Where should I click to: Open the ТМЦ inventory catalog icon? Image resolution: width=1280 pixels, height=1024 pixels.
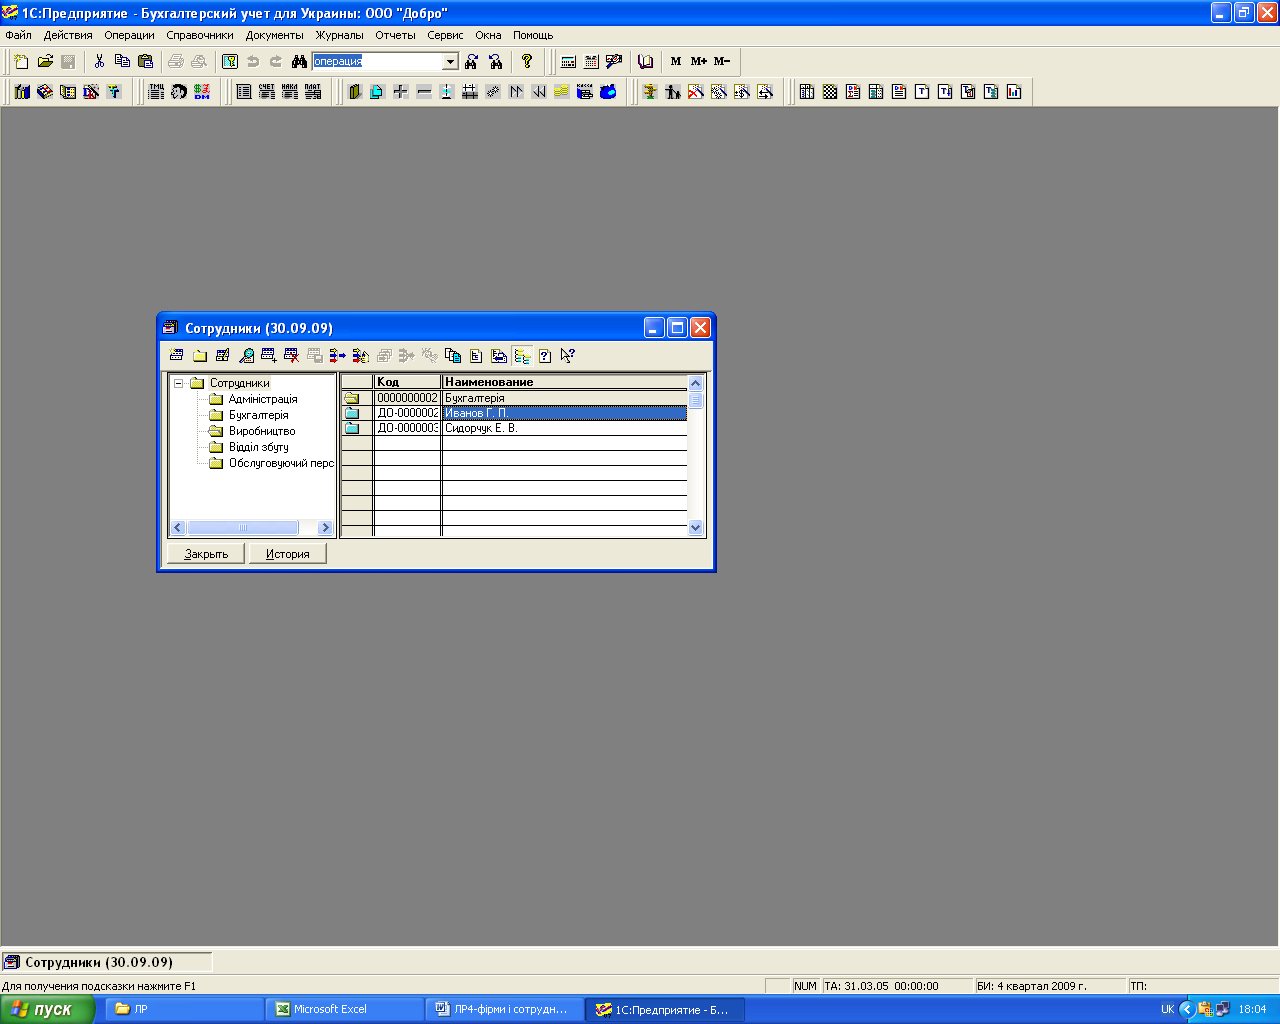(x=156, y=92)
